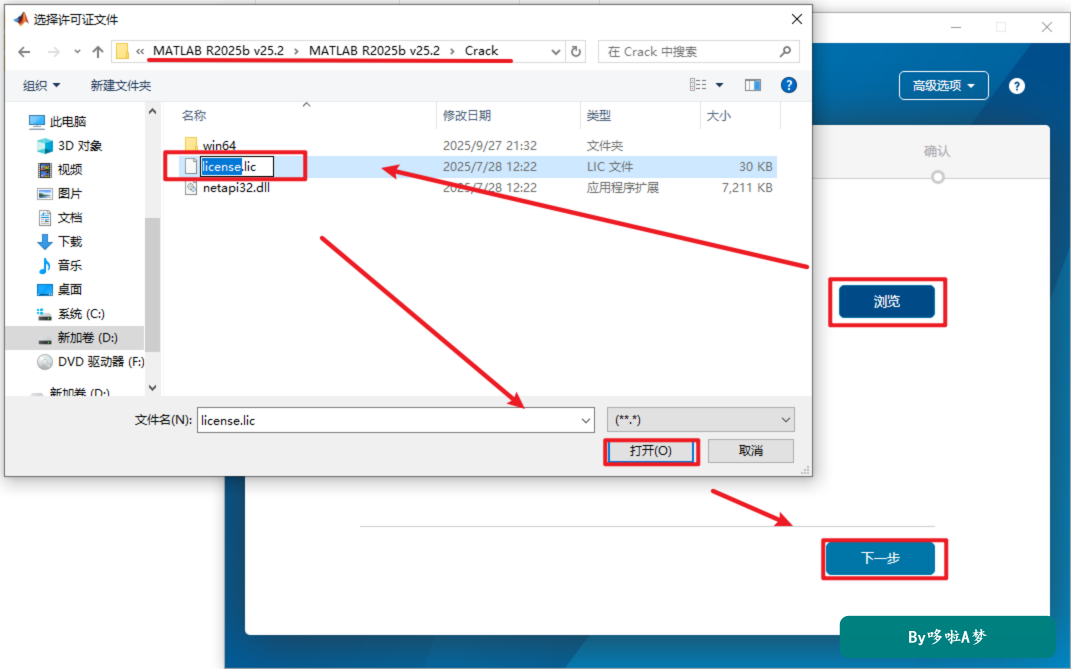The image size is (1071, 669).
Task: Toggle the preview pane icon
Action: 753,85
